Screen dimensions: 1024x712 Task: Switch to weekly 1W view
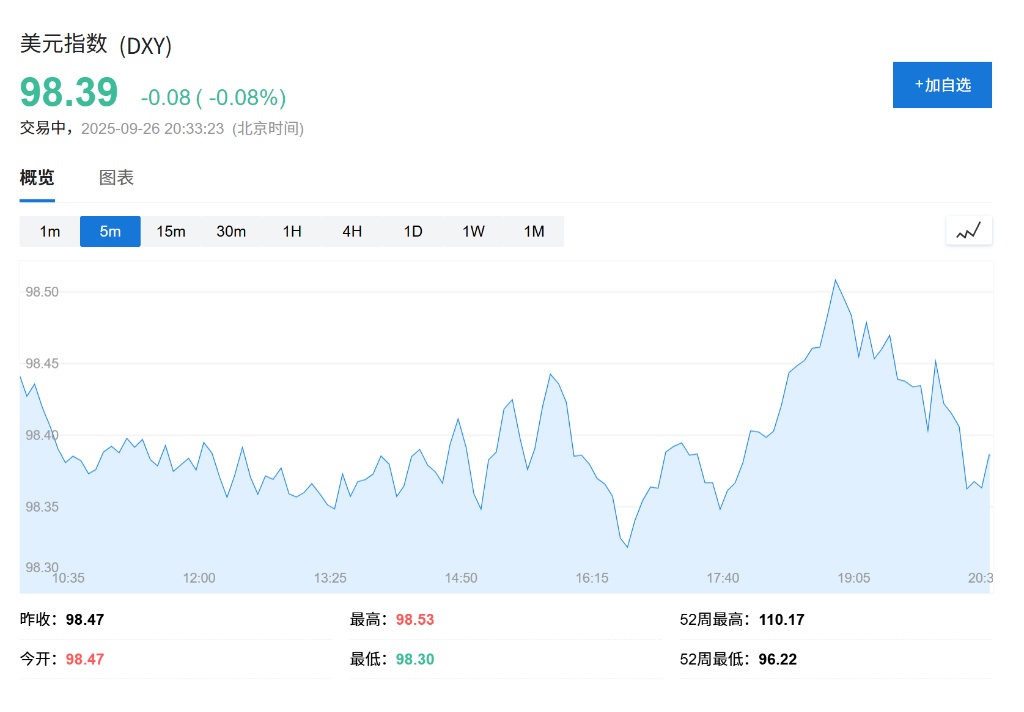(473, 231)
